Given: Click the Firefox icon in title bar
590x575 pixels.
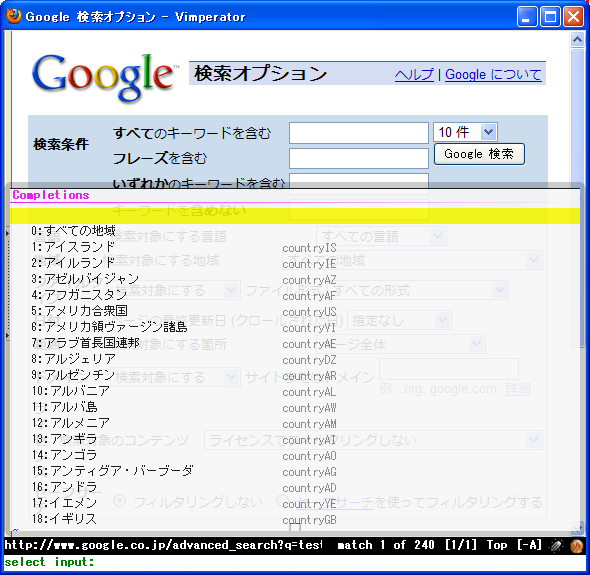Looking at the screenshot, I should (14, 16).
